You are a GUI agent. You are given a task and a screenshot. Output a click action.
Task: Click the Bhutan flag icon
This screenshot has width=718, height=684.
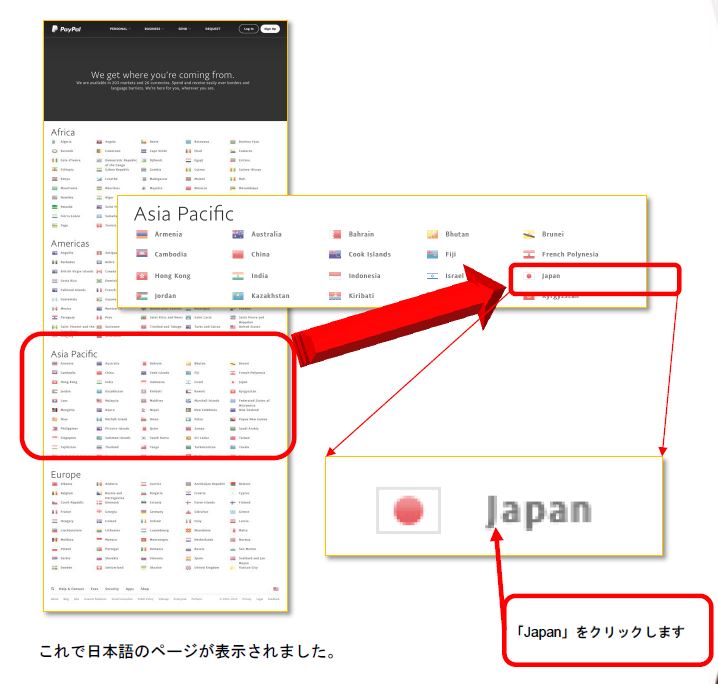coord(432,234)
